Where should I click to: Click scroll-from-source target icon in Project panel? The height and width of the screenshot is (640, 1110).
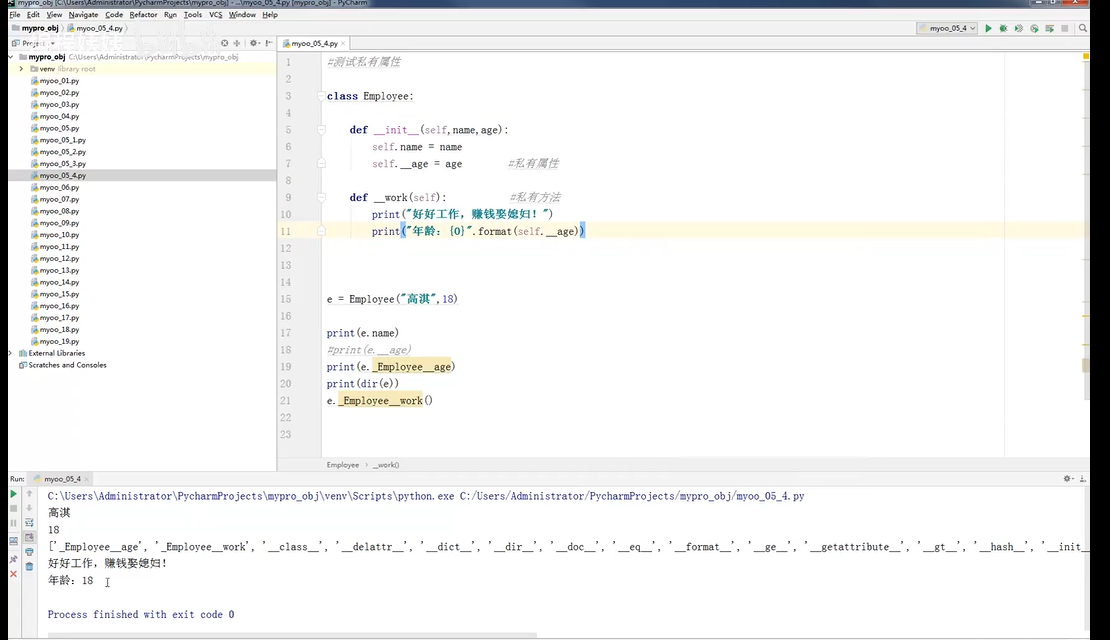pyautogui.click(x=224, y=43)
